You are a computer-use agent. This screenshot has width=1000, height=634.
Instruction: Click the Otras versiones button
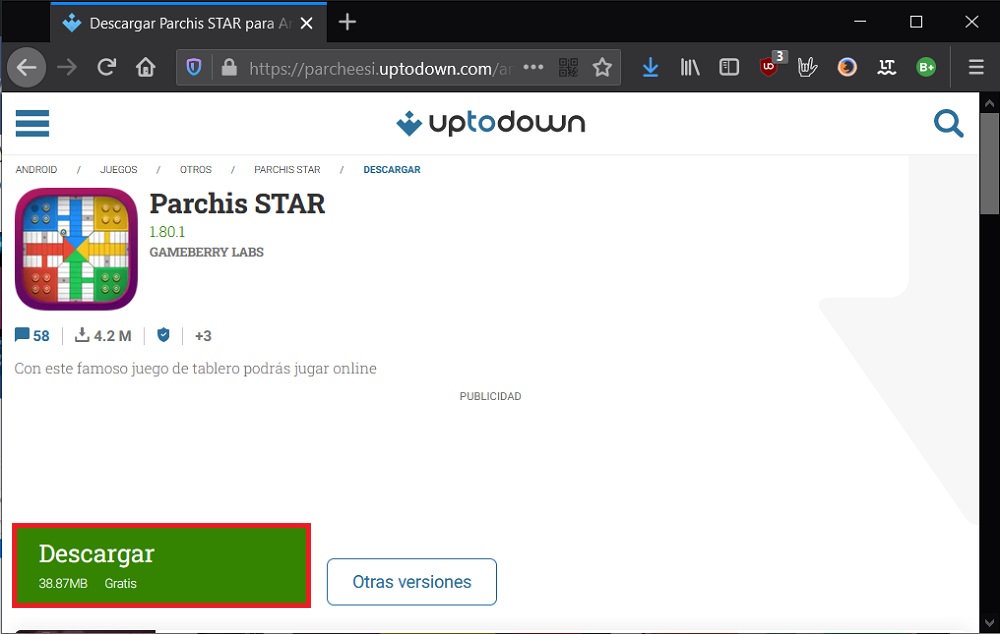[411, 582]
